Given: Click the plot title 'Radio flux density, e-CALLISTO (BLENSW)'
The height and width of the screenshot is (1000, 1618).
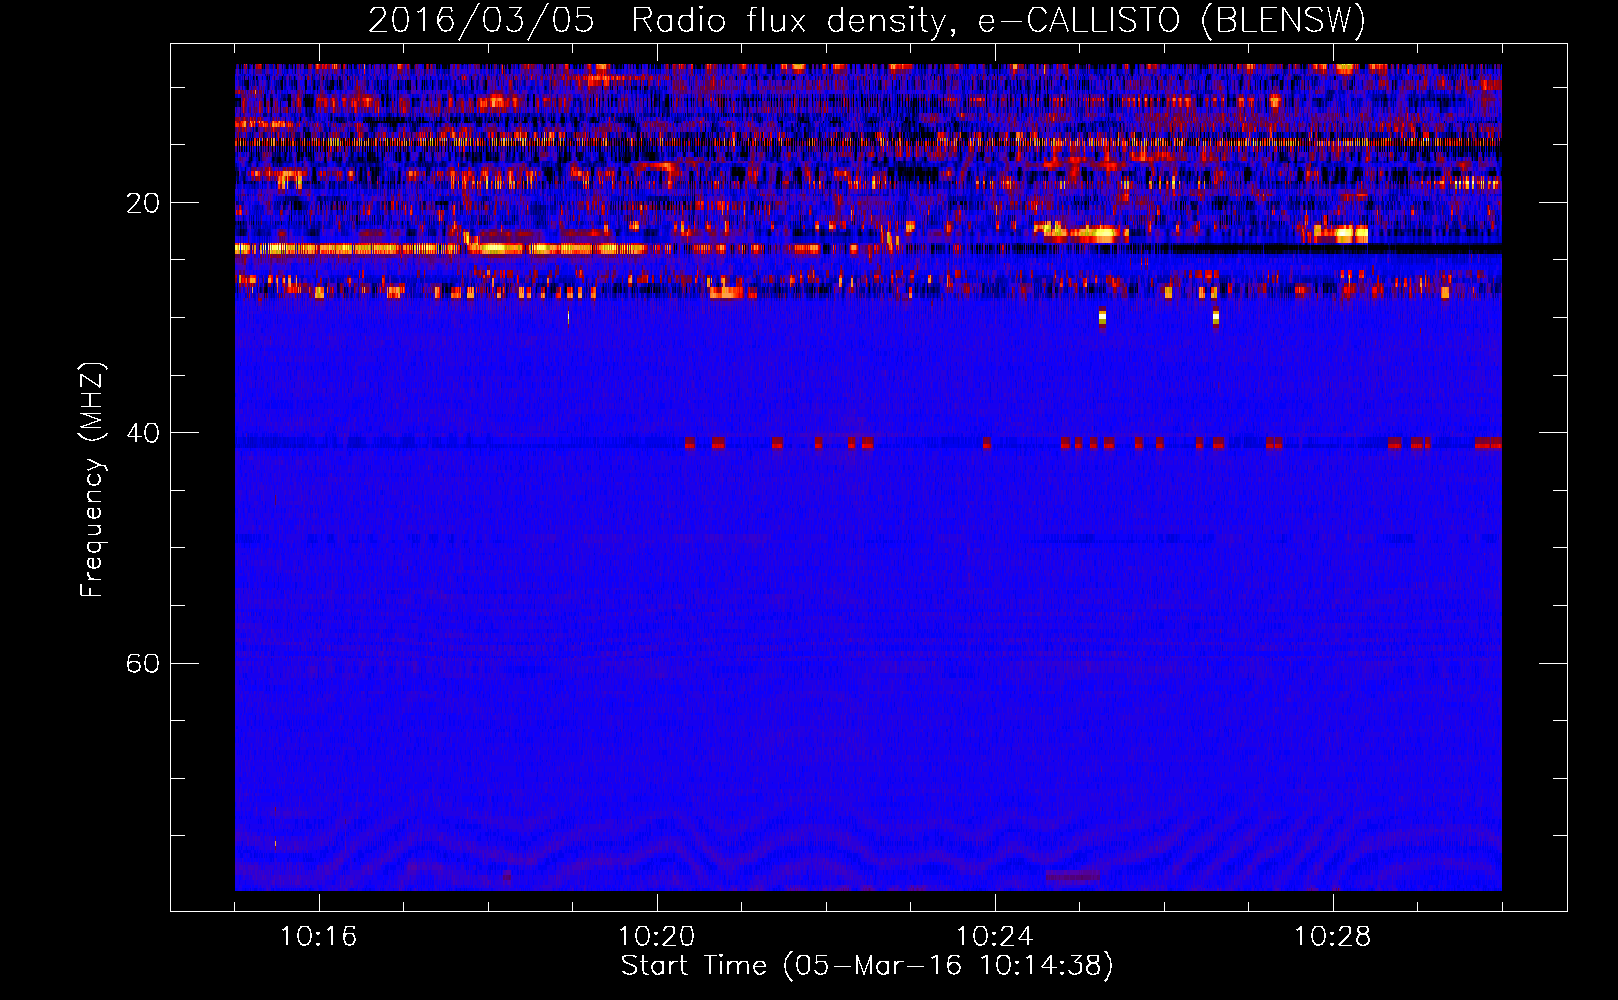Looking at the screenshot, I should click(998, 21).
